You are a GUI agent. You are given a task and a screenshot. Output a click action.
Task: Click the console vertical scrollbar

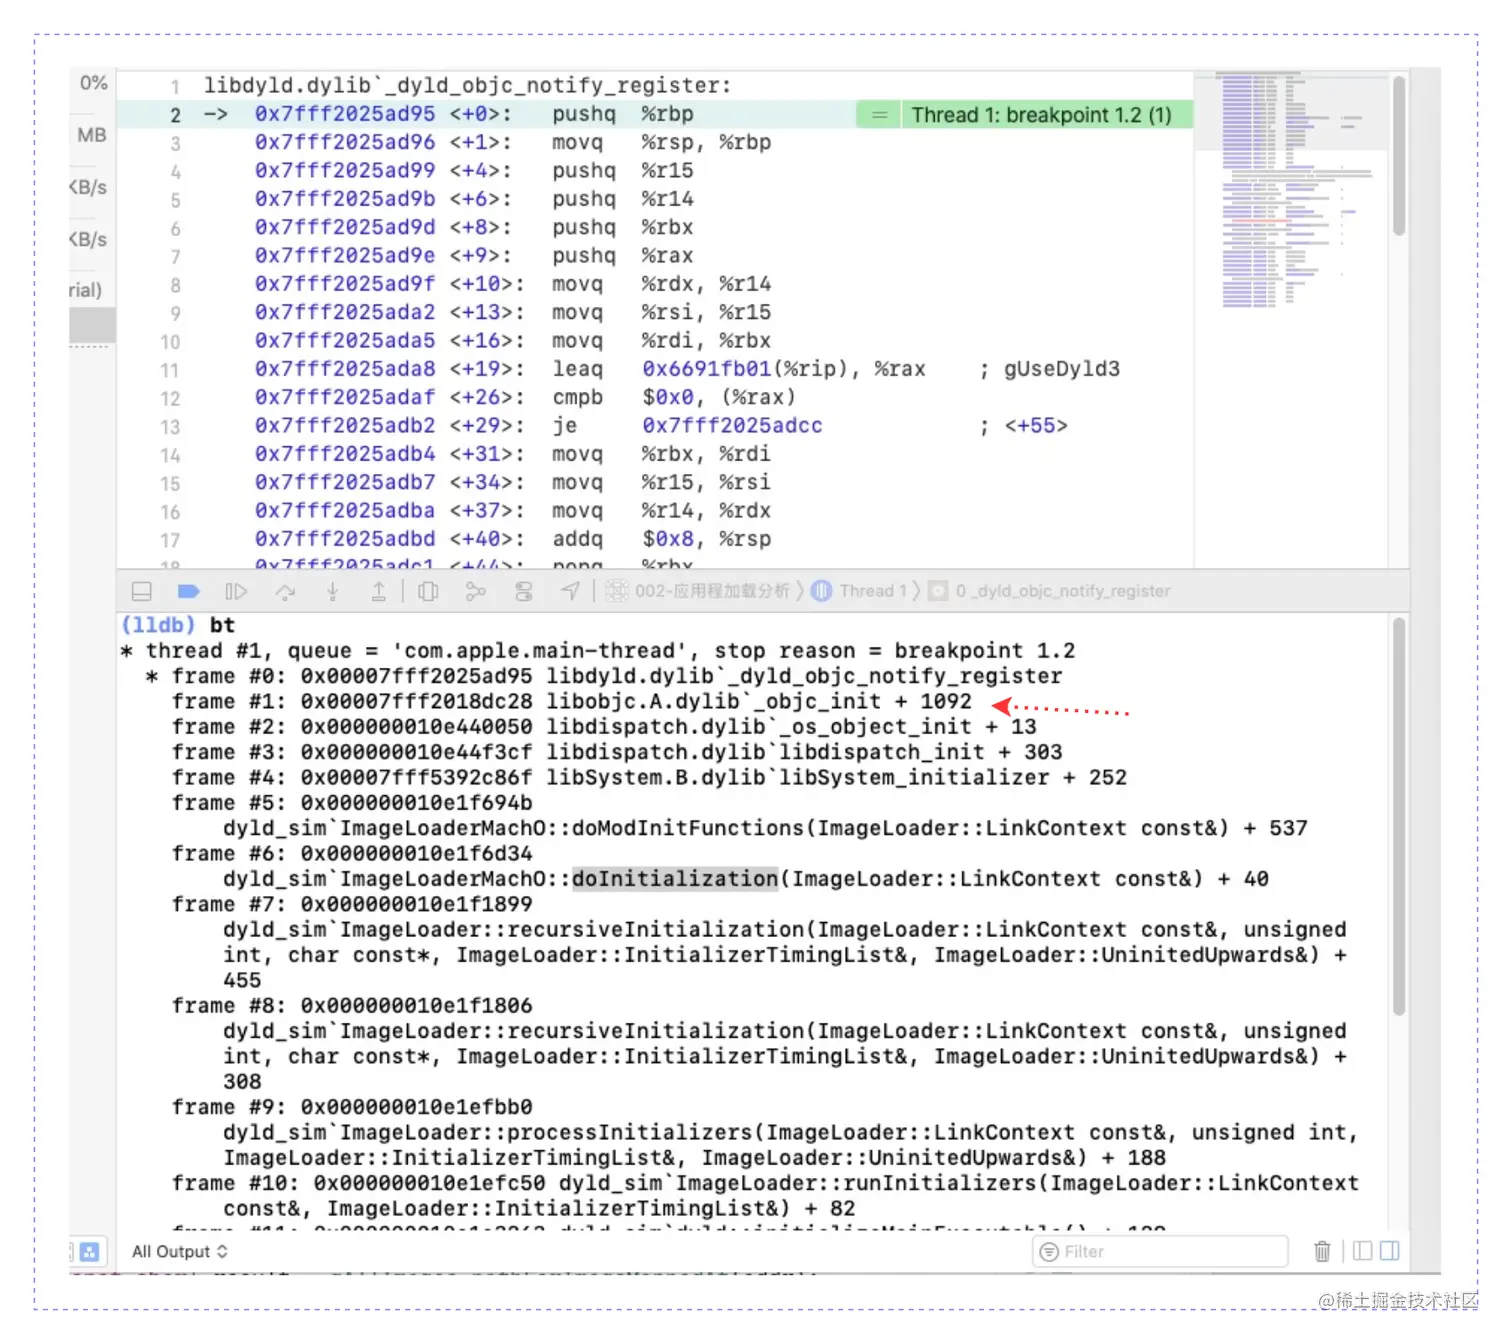pos(1399,816)
